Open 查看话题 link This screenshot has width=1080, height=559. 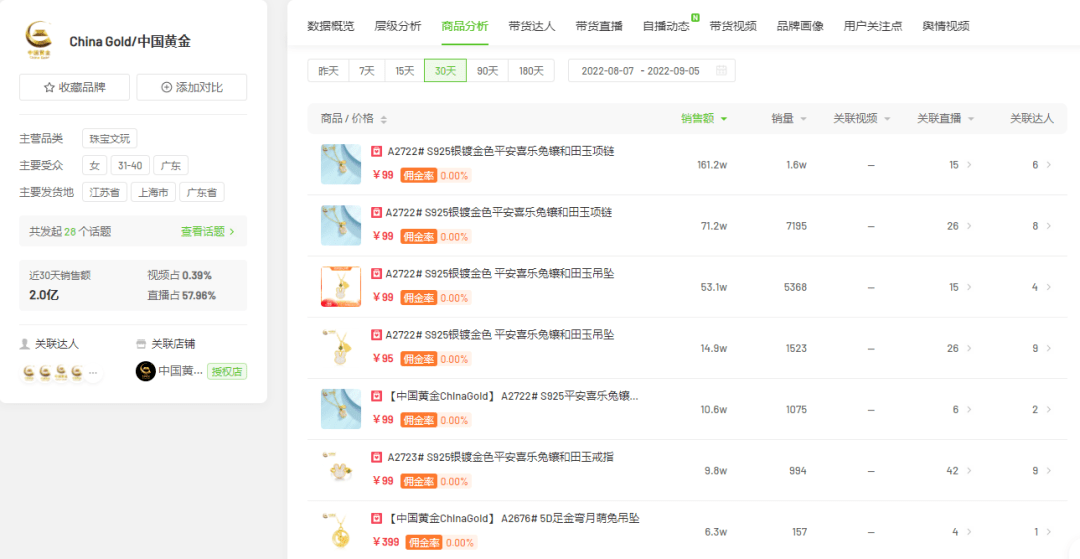[x=208, y=232]
